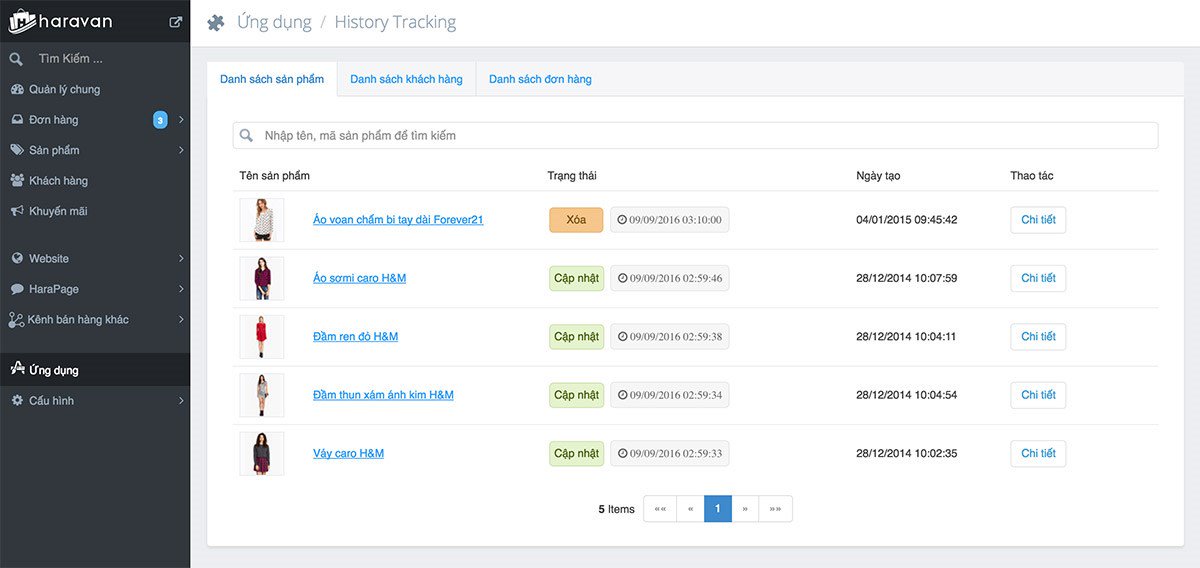This screenshot has width=1200, height=568.
Task: Click timestamp 09/09/2016 02:59:38
Action: pyautogui.click(x=670, y=336)
